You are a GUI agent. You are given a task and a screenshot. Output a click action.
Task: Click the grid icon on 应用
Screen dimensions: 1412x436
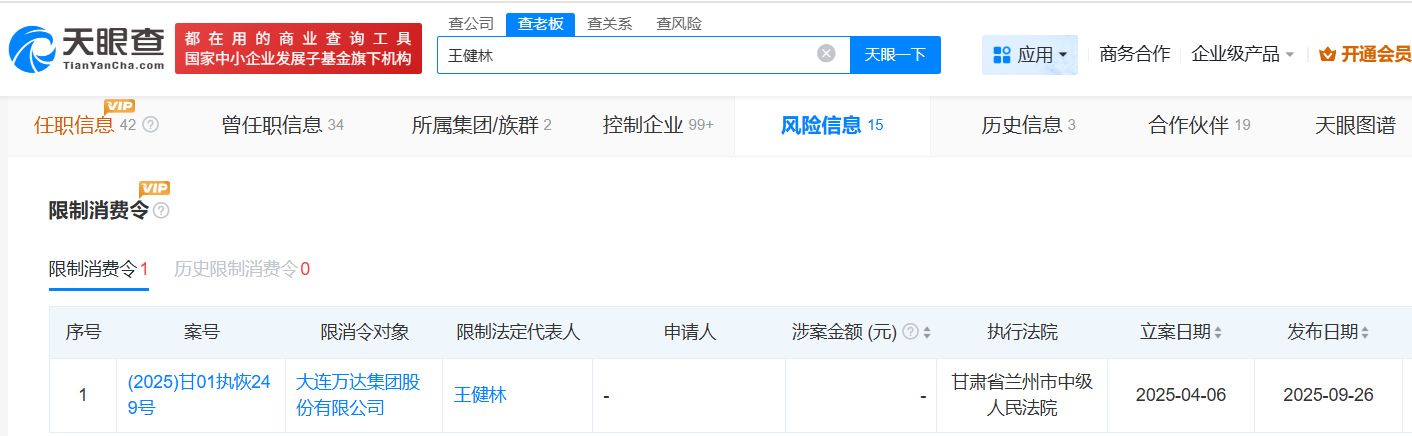1001,55
